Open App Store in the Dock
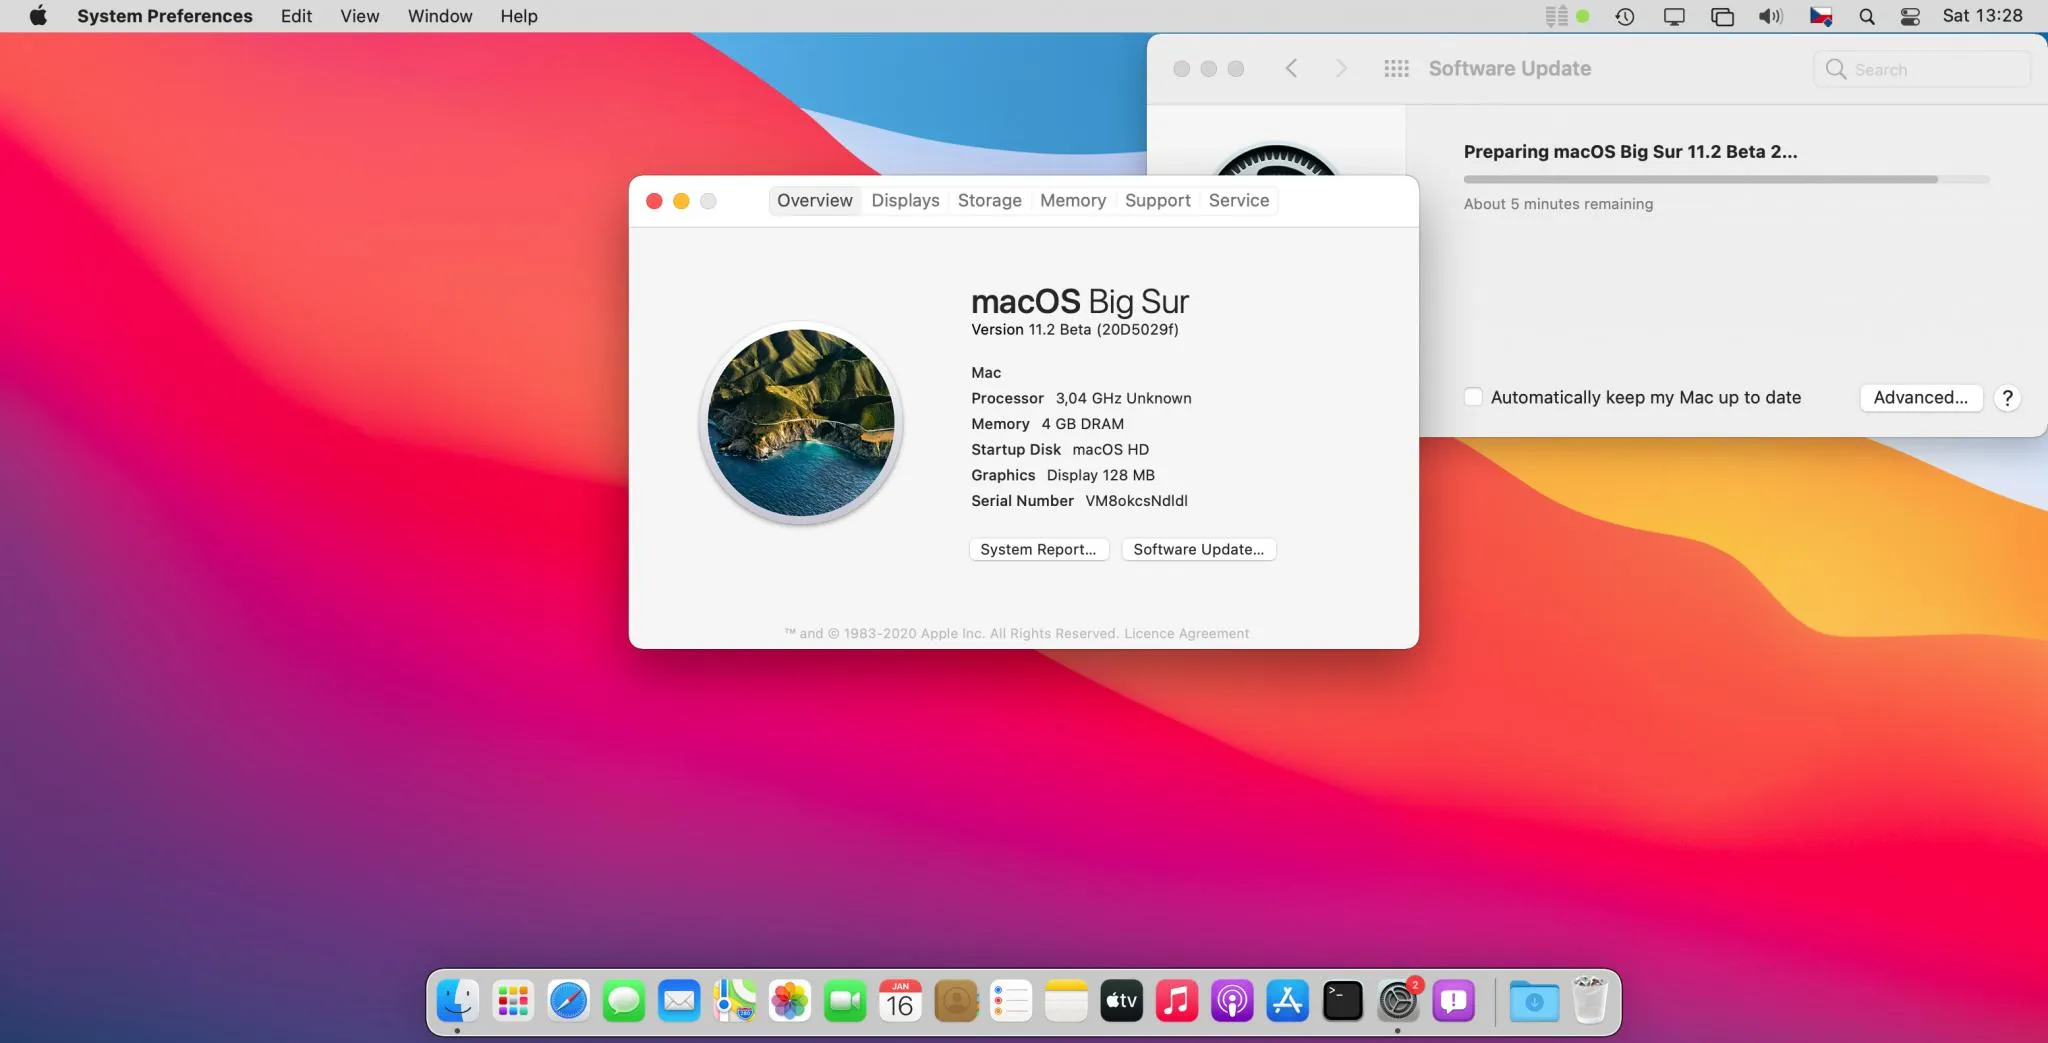This screenshot has height=1043, width=2048. [1288, 1000]
